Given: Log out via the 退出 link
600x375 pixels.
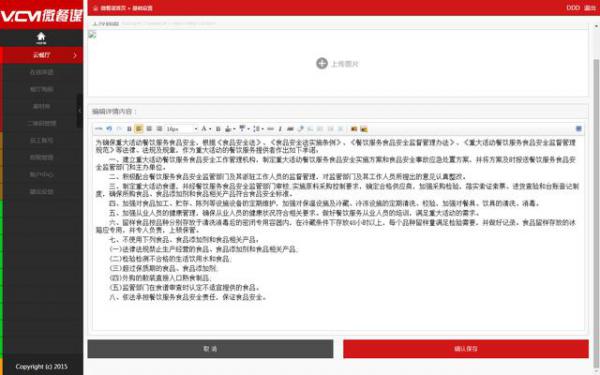Looking at the screenshot, I should tap(590, 8).
